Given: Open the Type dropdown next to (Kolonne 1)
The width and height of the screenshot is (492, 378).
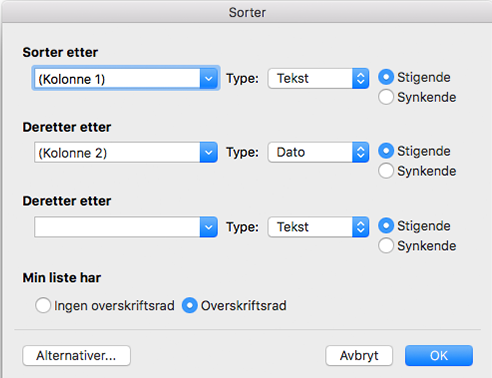Looking at the screenshot, I should coord(318,79).
